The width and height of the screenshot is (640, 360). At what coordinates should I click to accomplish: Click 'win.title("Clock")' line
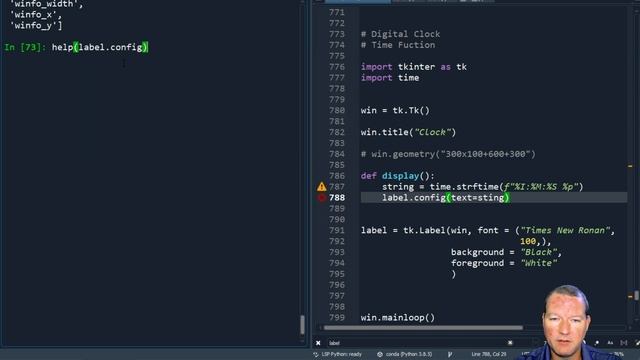click(x=408, y=132)
